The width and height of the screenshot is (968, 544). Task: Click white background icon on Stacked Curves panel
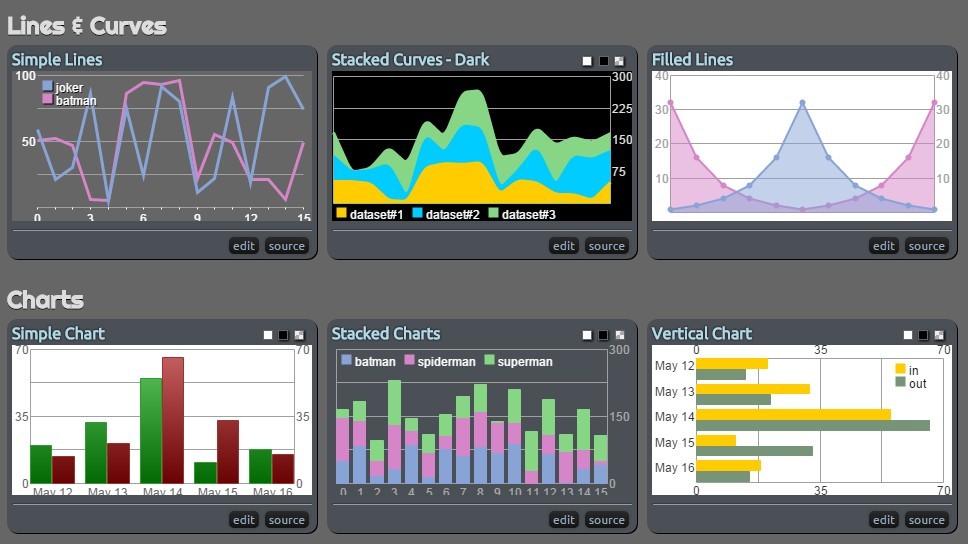587,61
